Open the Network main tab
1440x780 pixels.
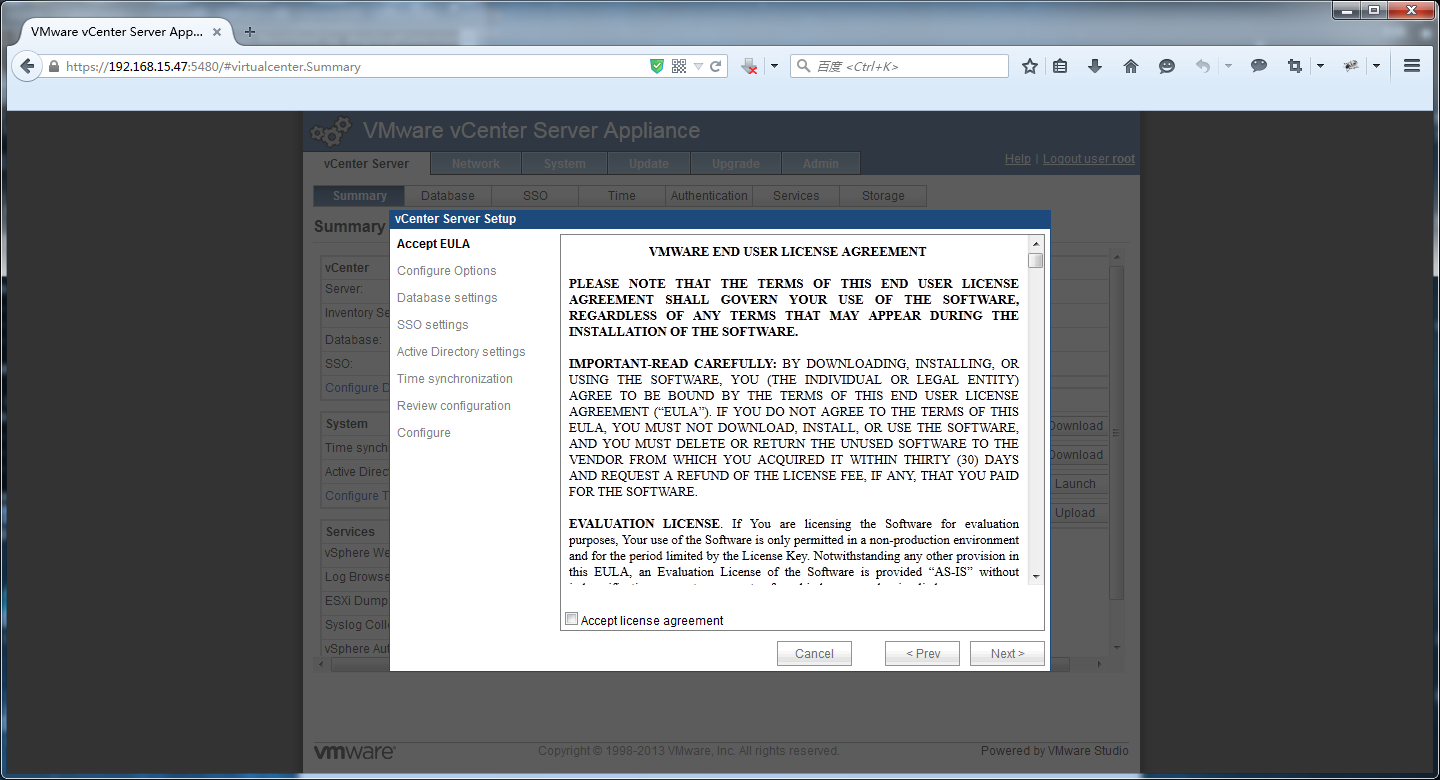pos(476,164)
